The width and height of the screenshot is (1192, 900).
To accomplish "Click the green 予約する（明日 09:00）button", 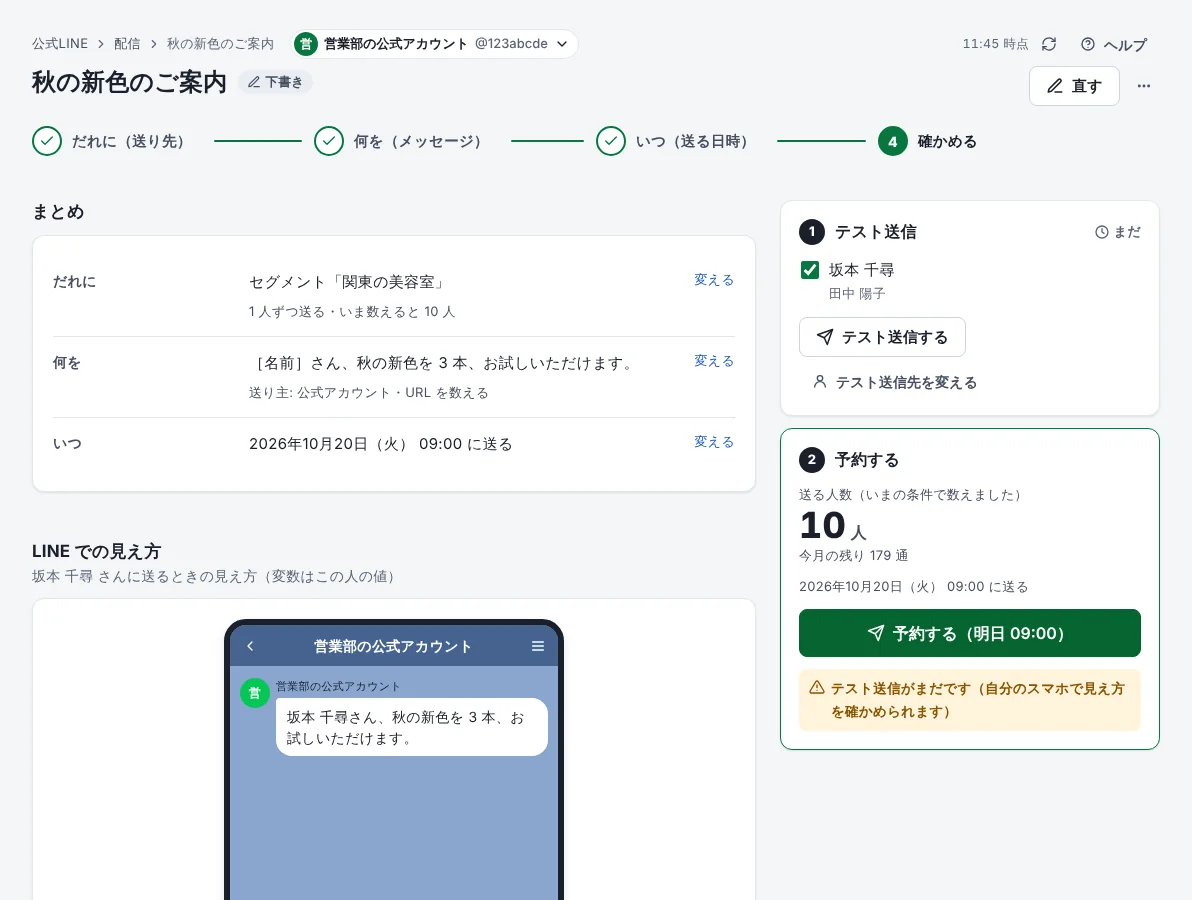I will [x=969, y=633].
